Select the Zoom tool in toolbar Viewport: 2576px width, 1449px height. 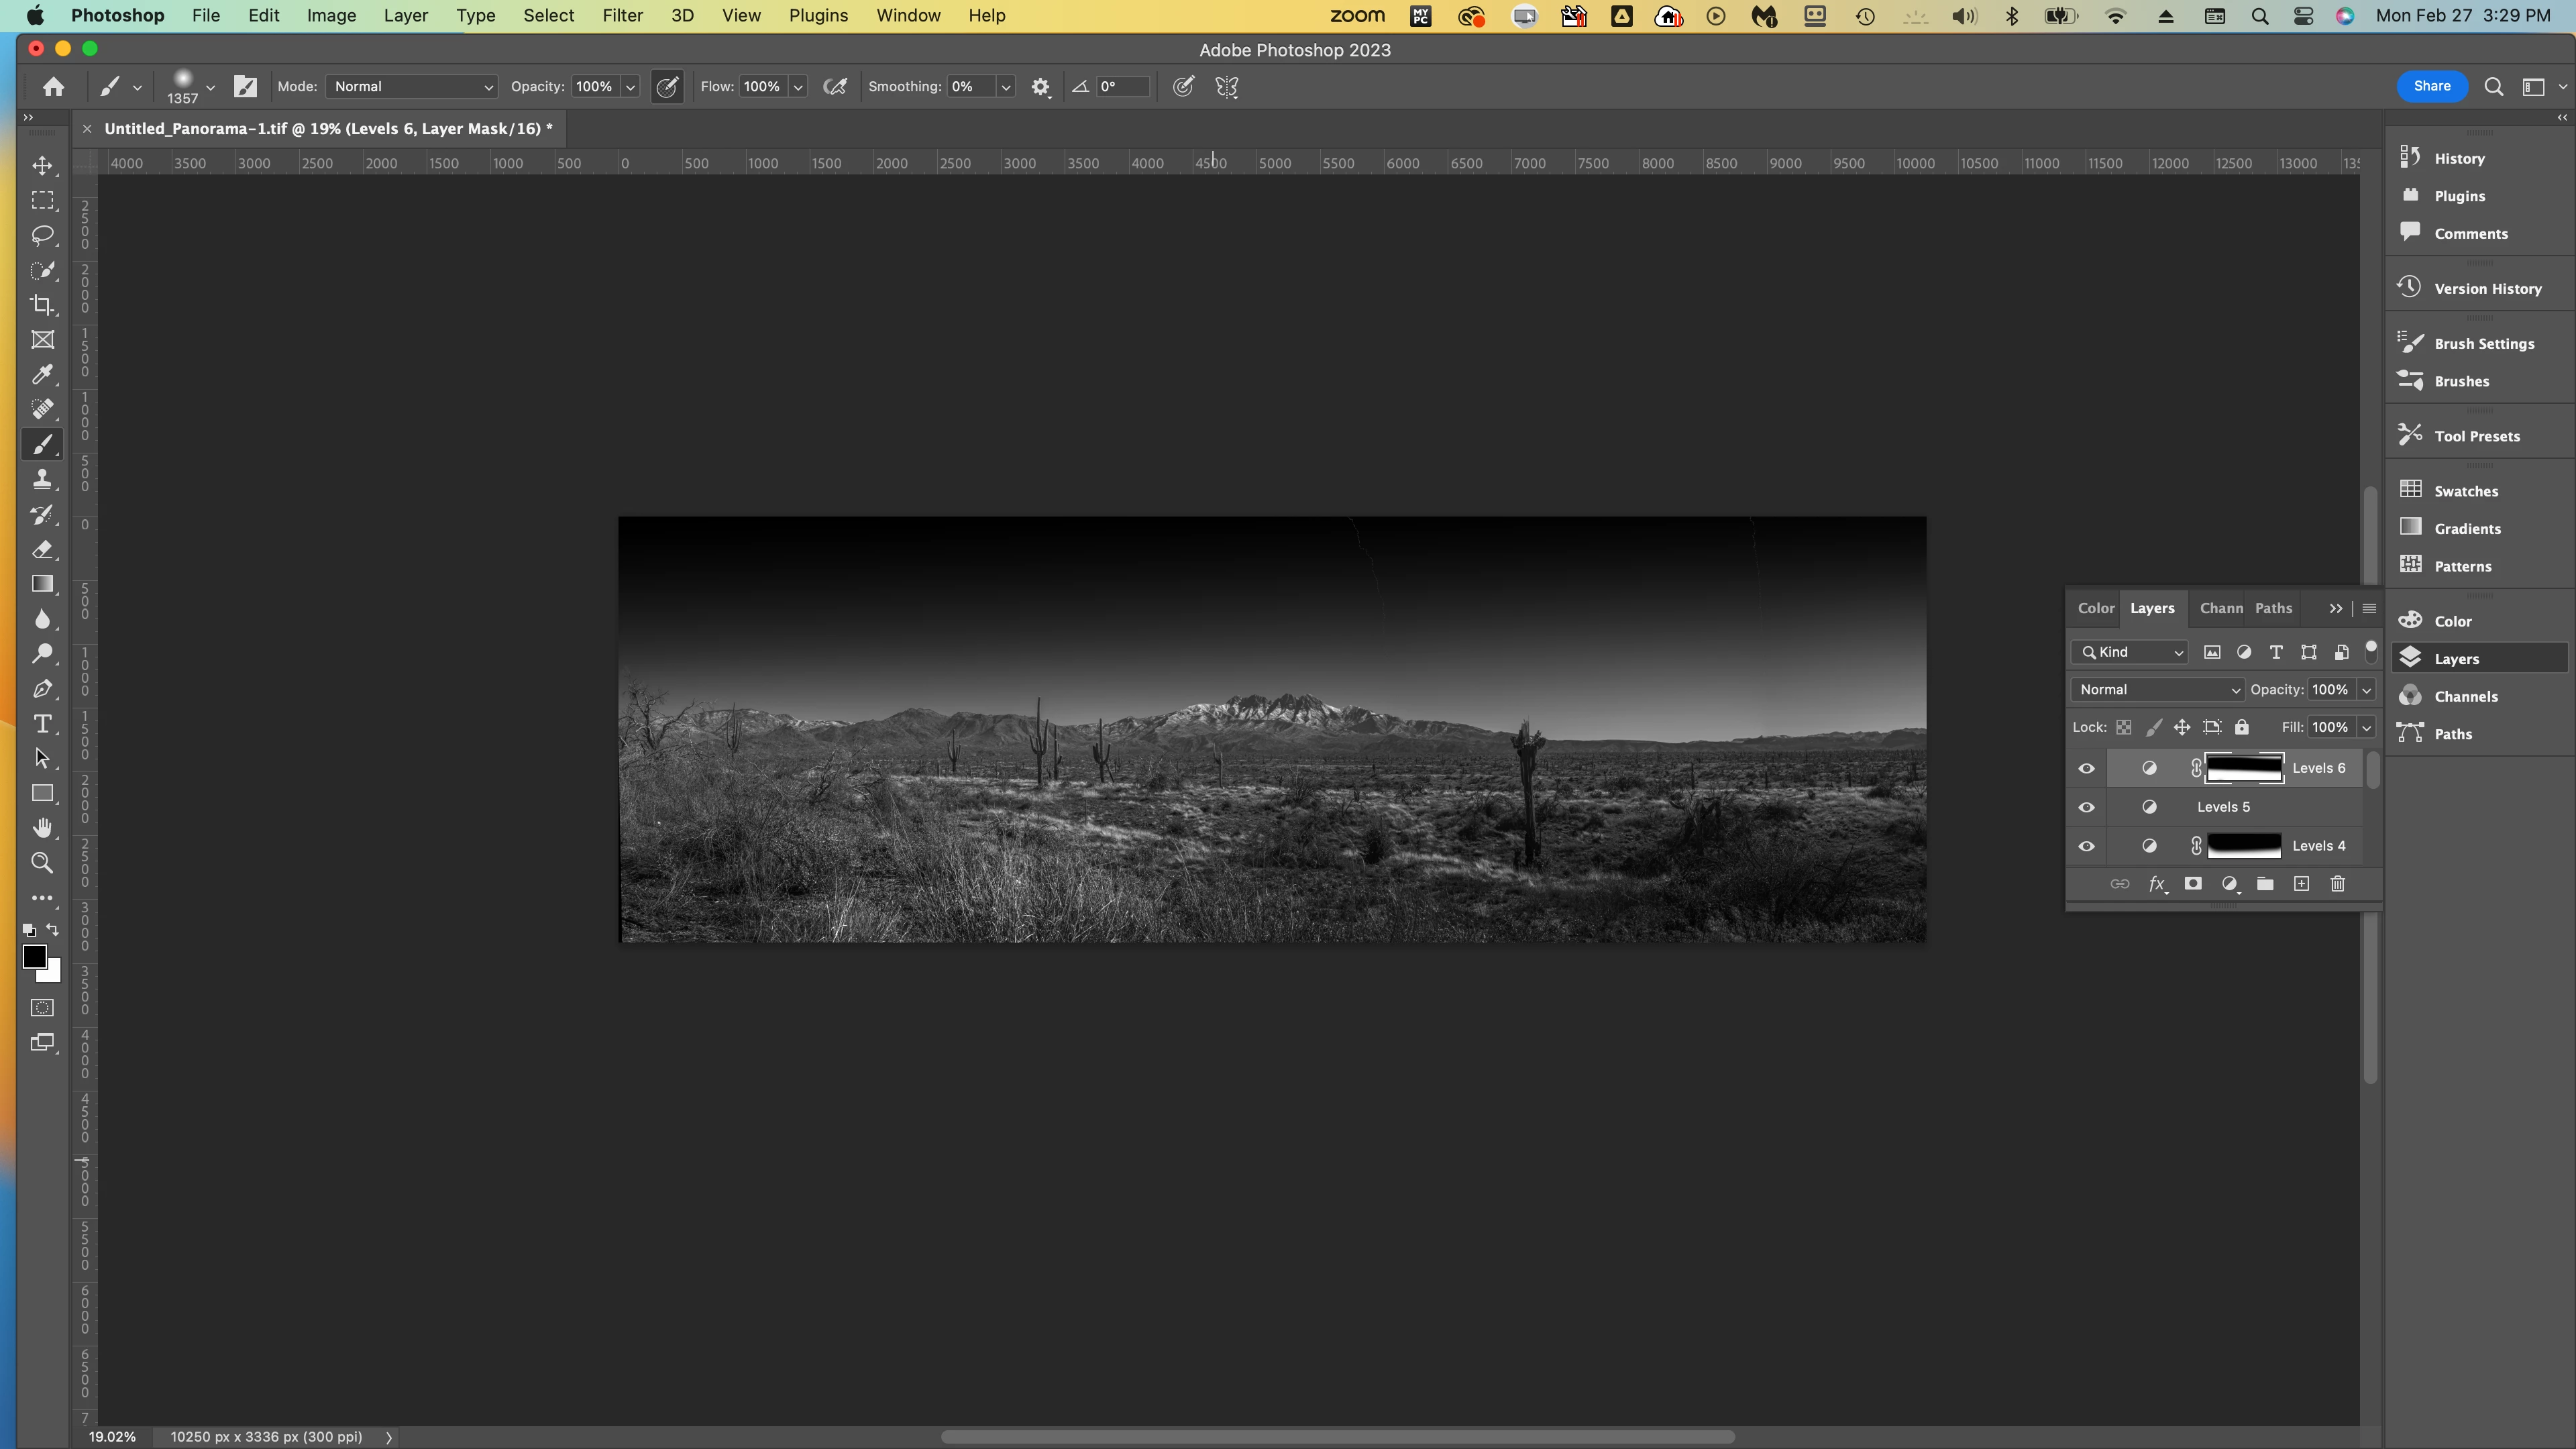pos(42,863)
